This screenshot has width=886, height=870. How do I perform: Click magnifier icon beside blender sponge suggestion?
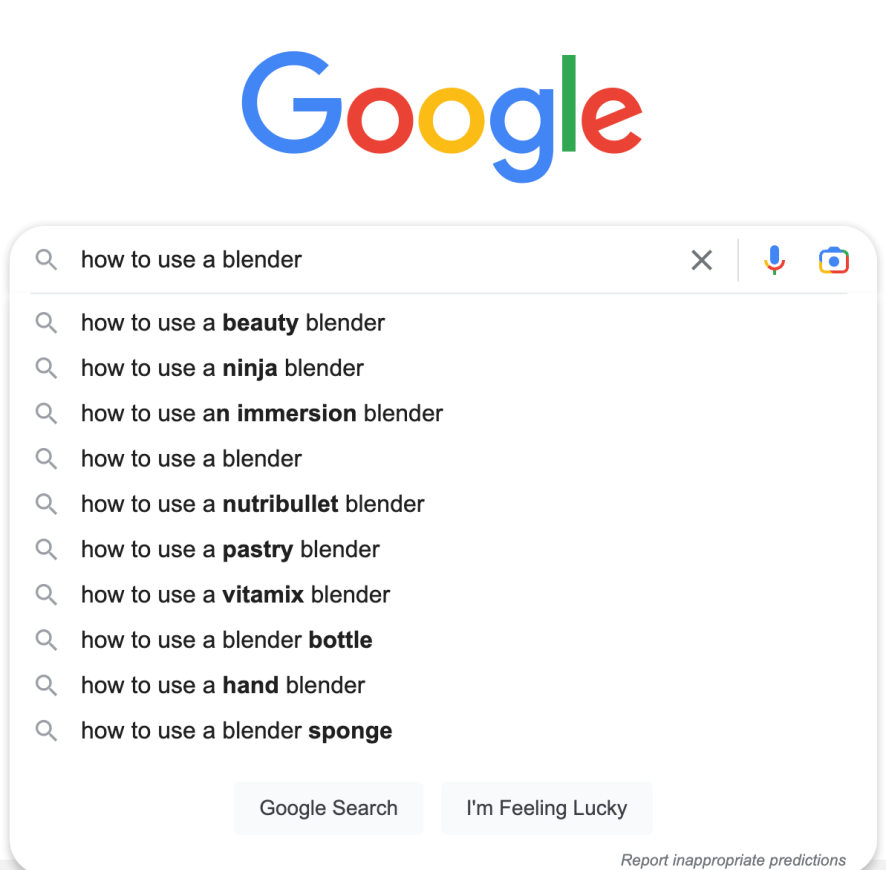tap(46, 731)
